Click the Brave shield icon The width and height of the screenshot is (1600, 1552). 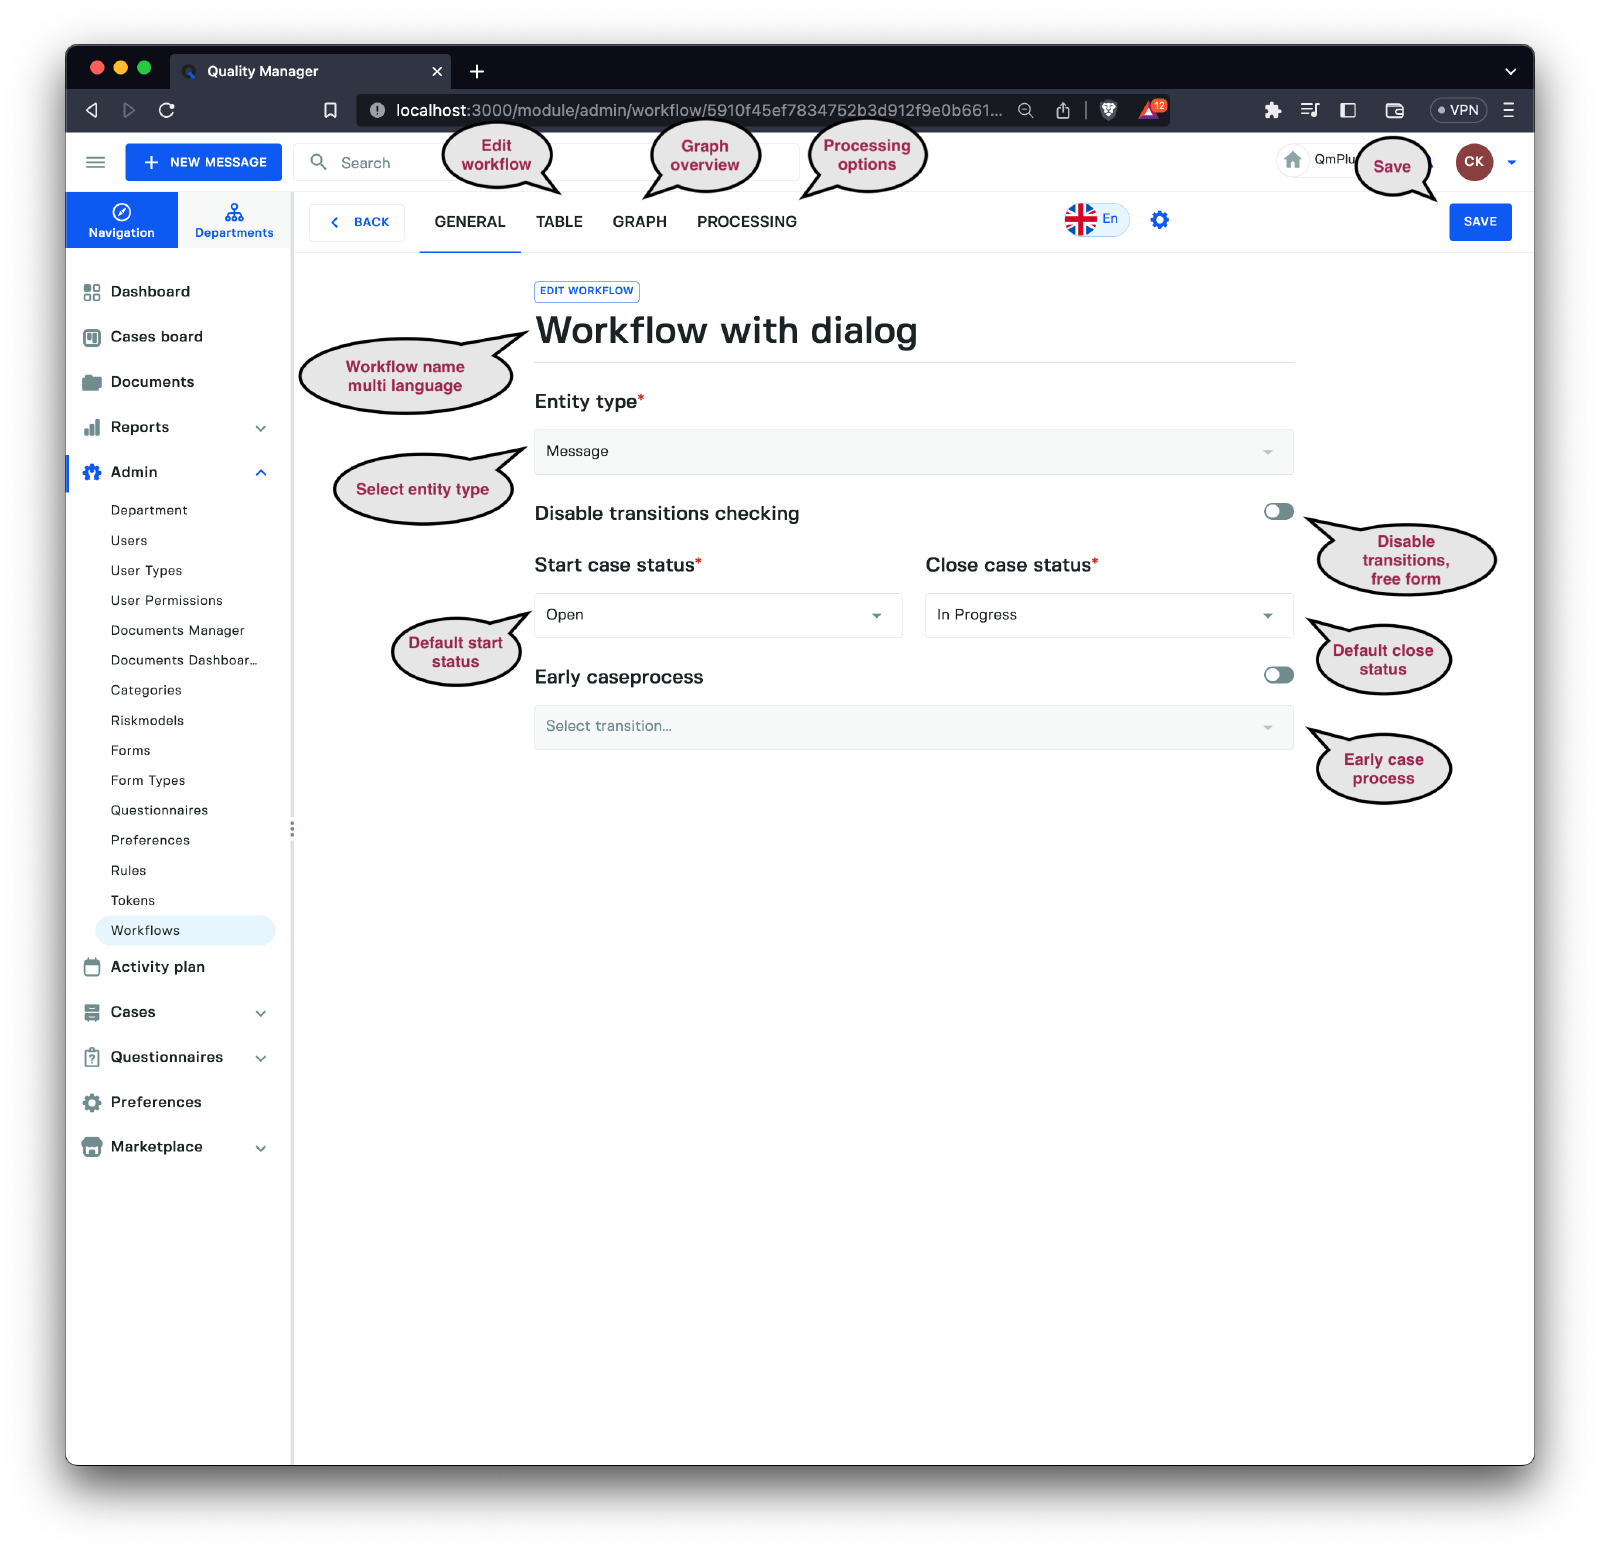point(1108,110)
